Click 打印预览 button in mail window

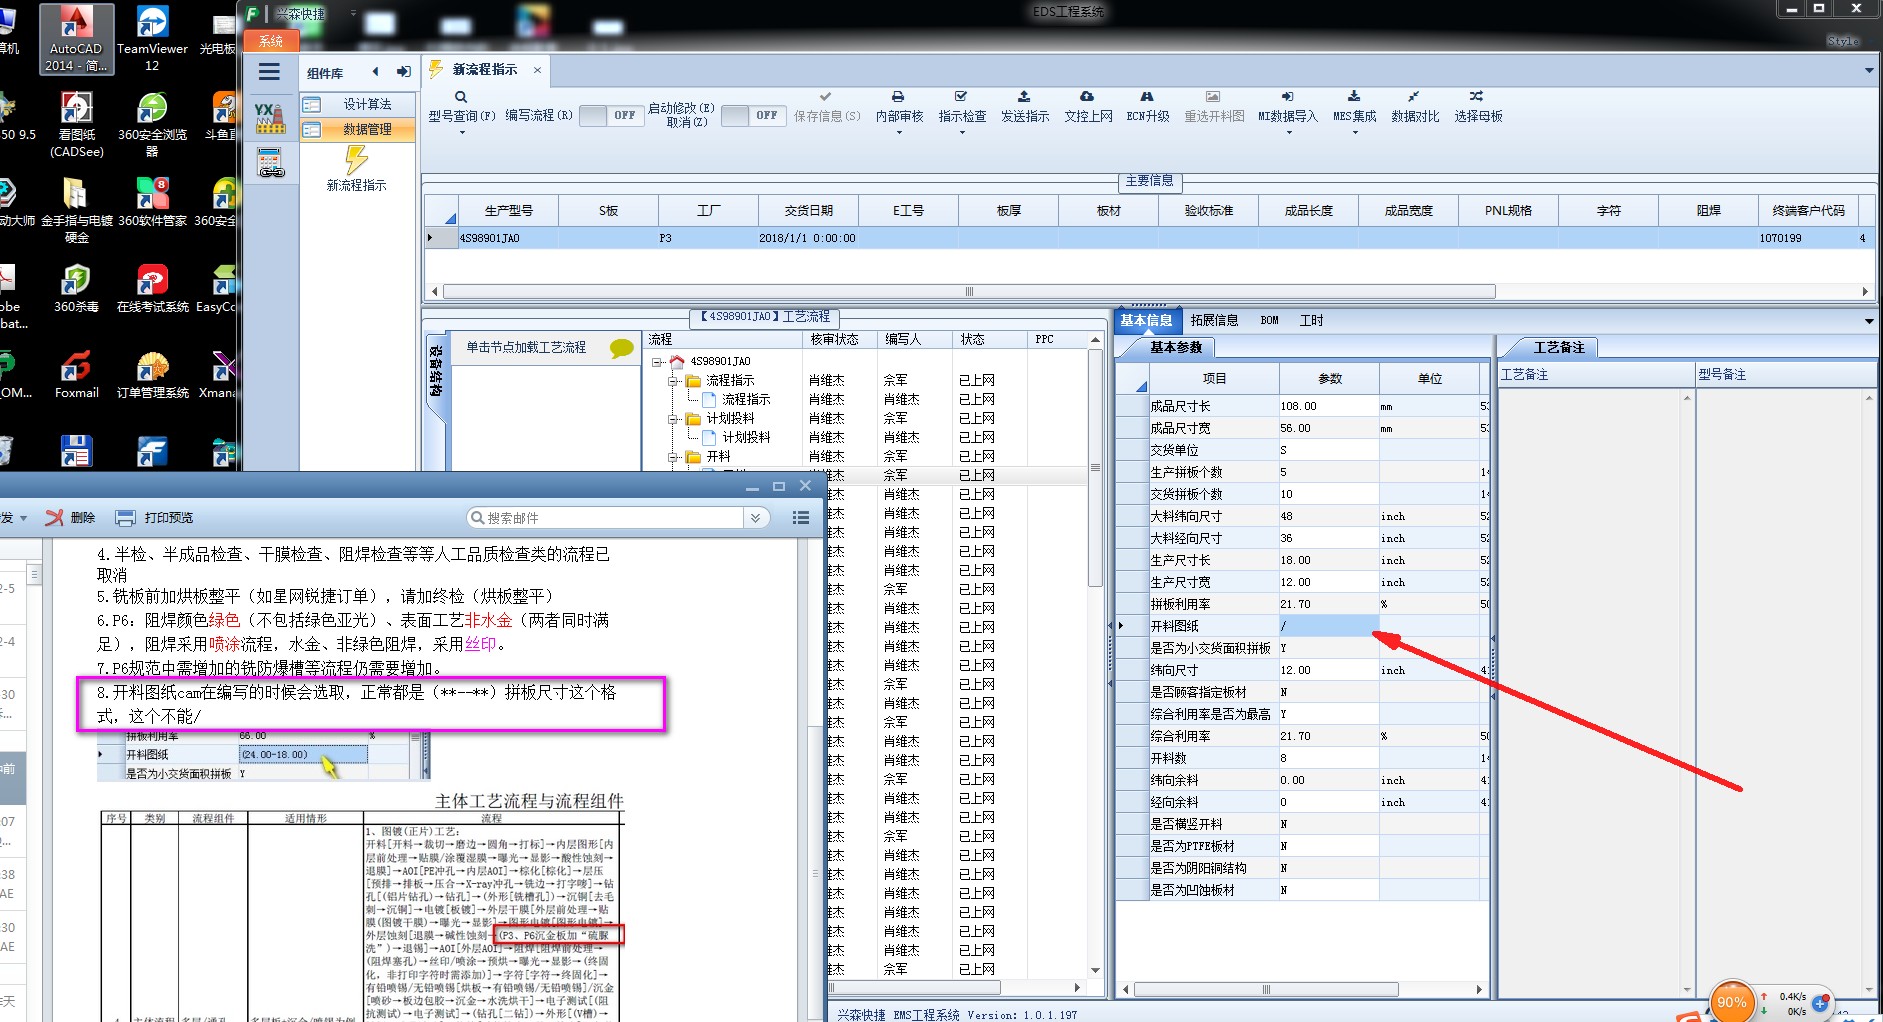tap(155, 517)
